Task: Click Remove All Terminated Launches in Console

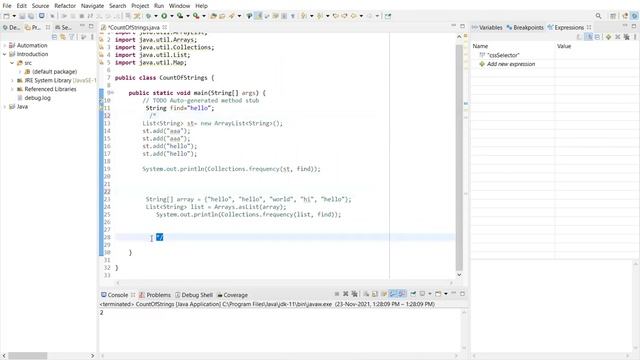Action: pyautogui.click(x=355, y=294)
